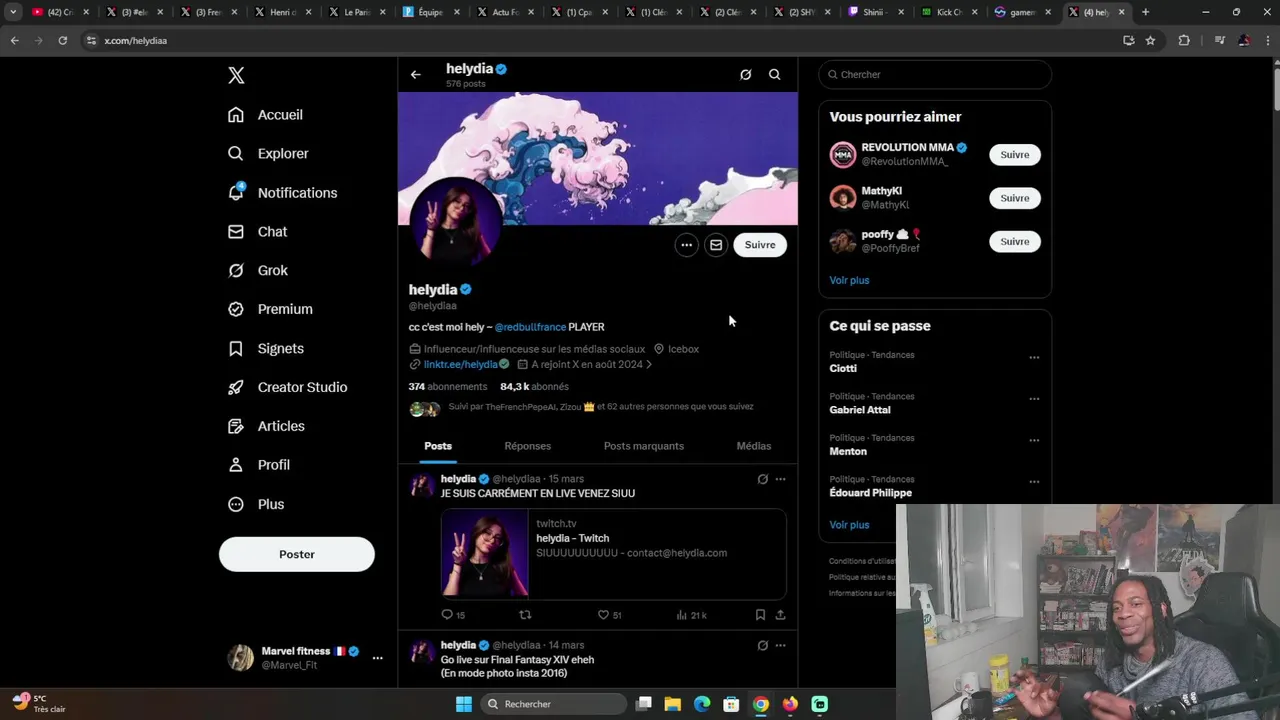Bookmark the 15 mars post
This screenshot has height=720, width=1280.
tap(760, 615)
